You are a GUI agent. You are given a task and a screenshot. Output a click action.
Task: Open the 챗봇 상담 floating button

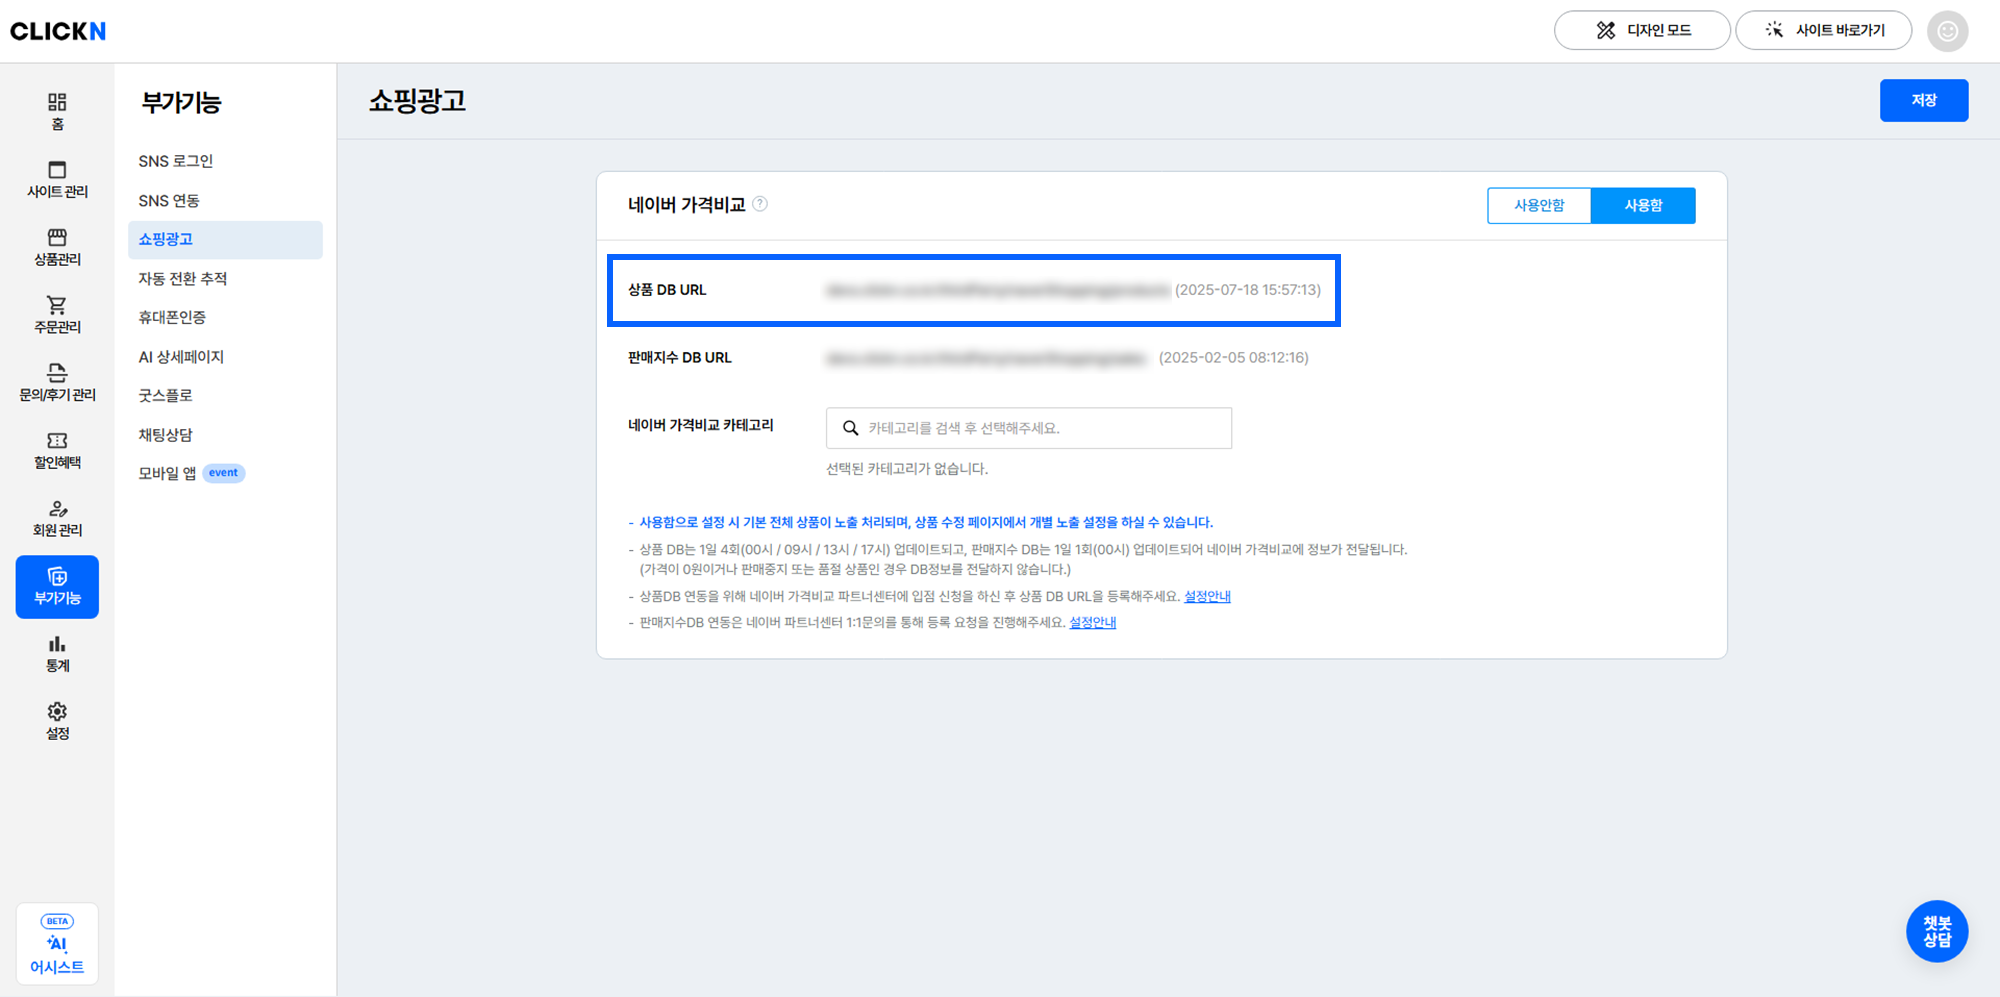[1937, 931]
